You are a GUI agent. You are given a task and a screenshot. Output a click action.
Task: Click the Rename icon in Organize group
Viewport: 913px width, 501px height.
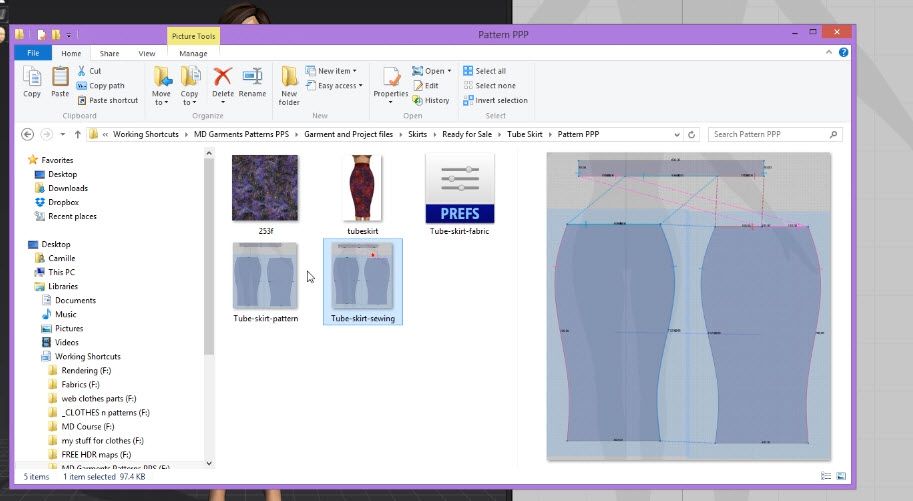pyautogui.click(x=252, y=79)
